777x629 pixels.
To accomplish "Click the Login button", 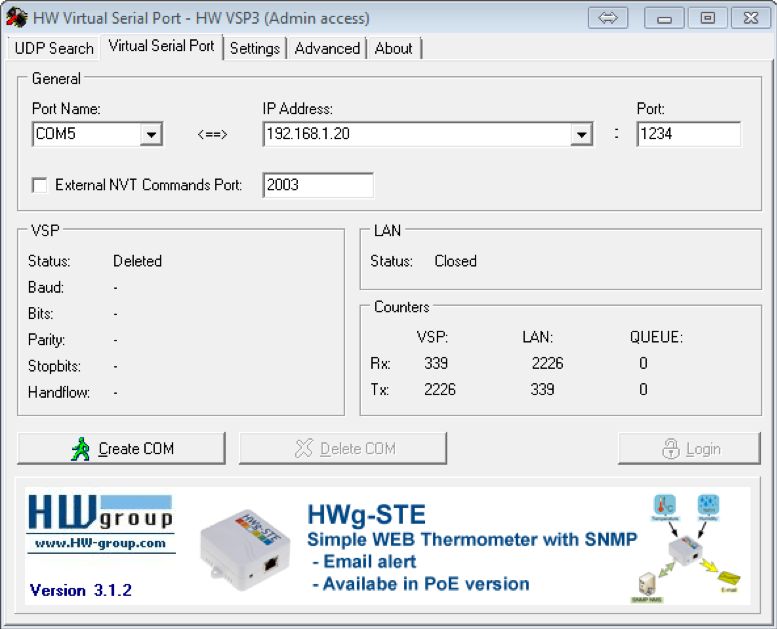I will point(689,449).
